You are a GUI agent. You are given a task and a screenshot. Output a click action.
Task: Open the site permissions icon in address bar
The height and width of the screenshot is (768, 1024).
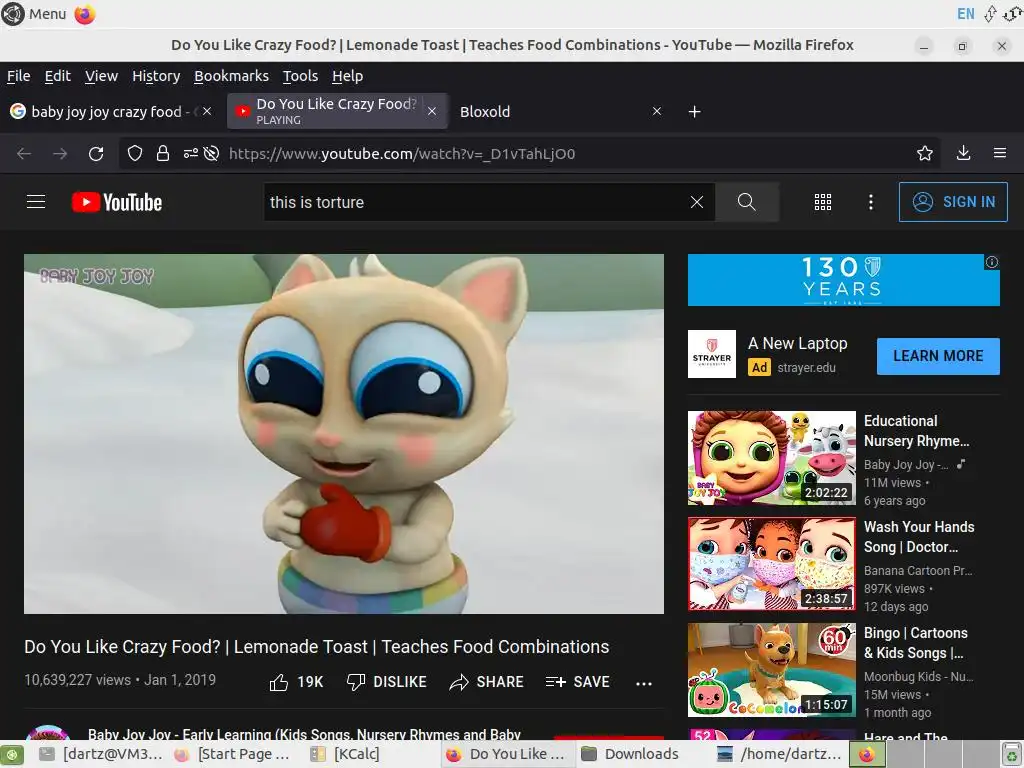coord(190,153)
